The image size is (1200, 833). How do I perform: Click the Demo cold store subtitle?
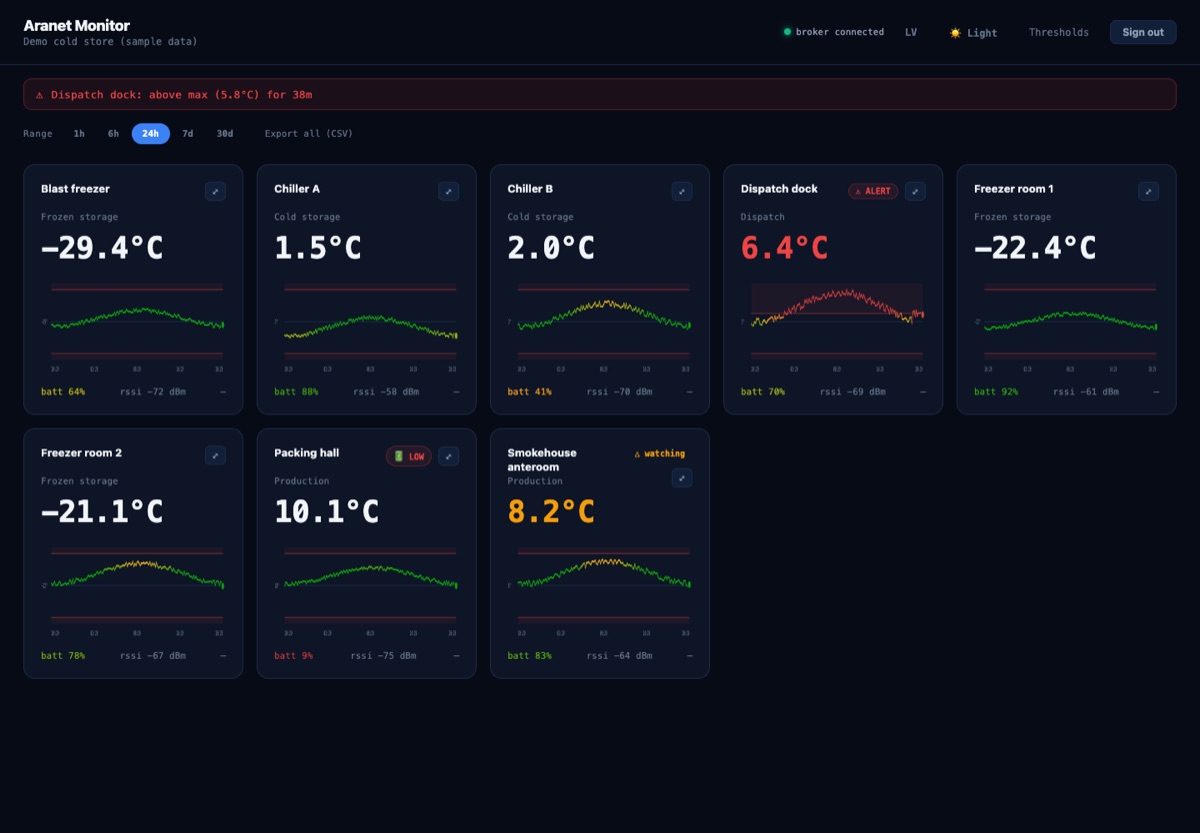(x=110, y=42)
